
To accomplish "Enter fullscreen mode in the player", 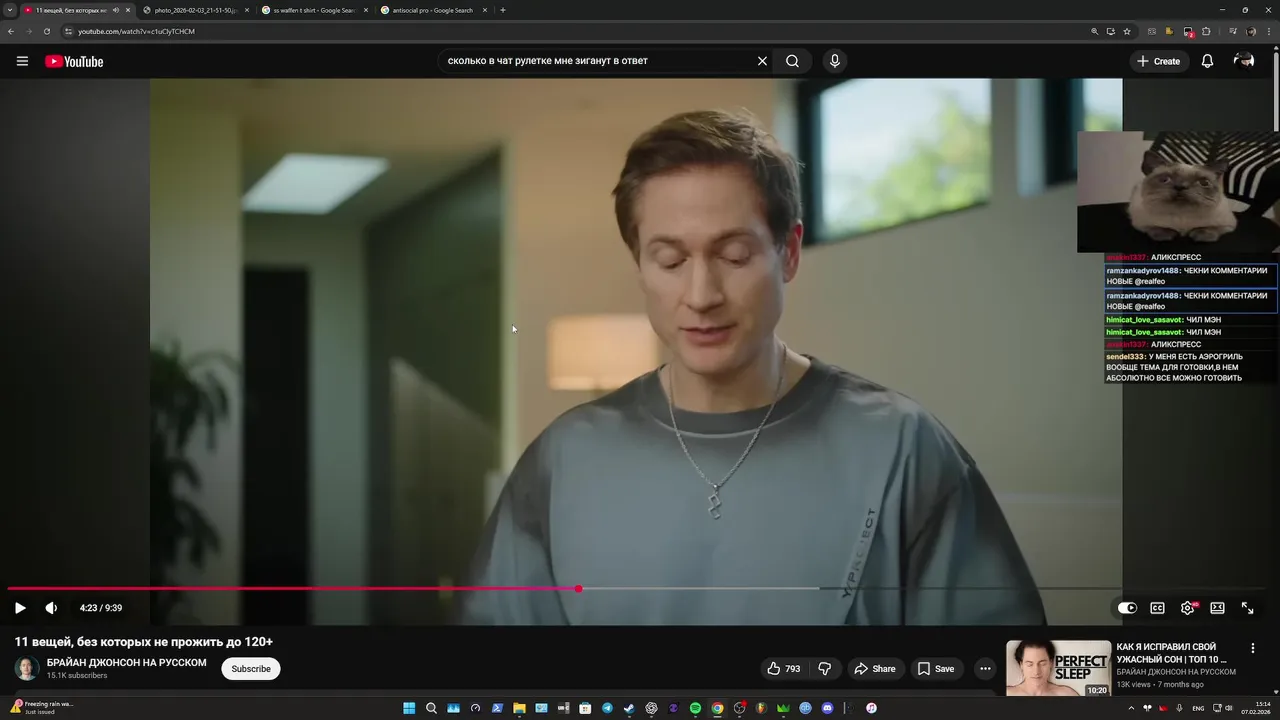I will click(x=1248, y=608).
